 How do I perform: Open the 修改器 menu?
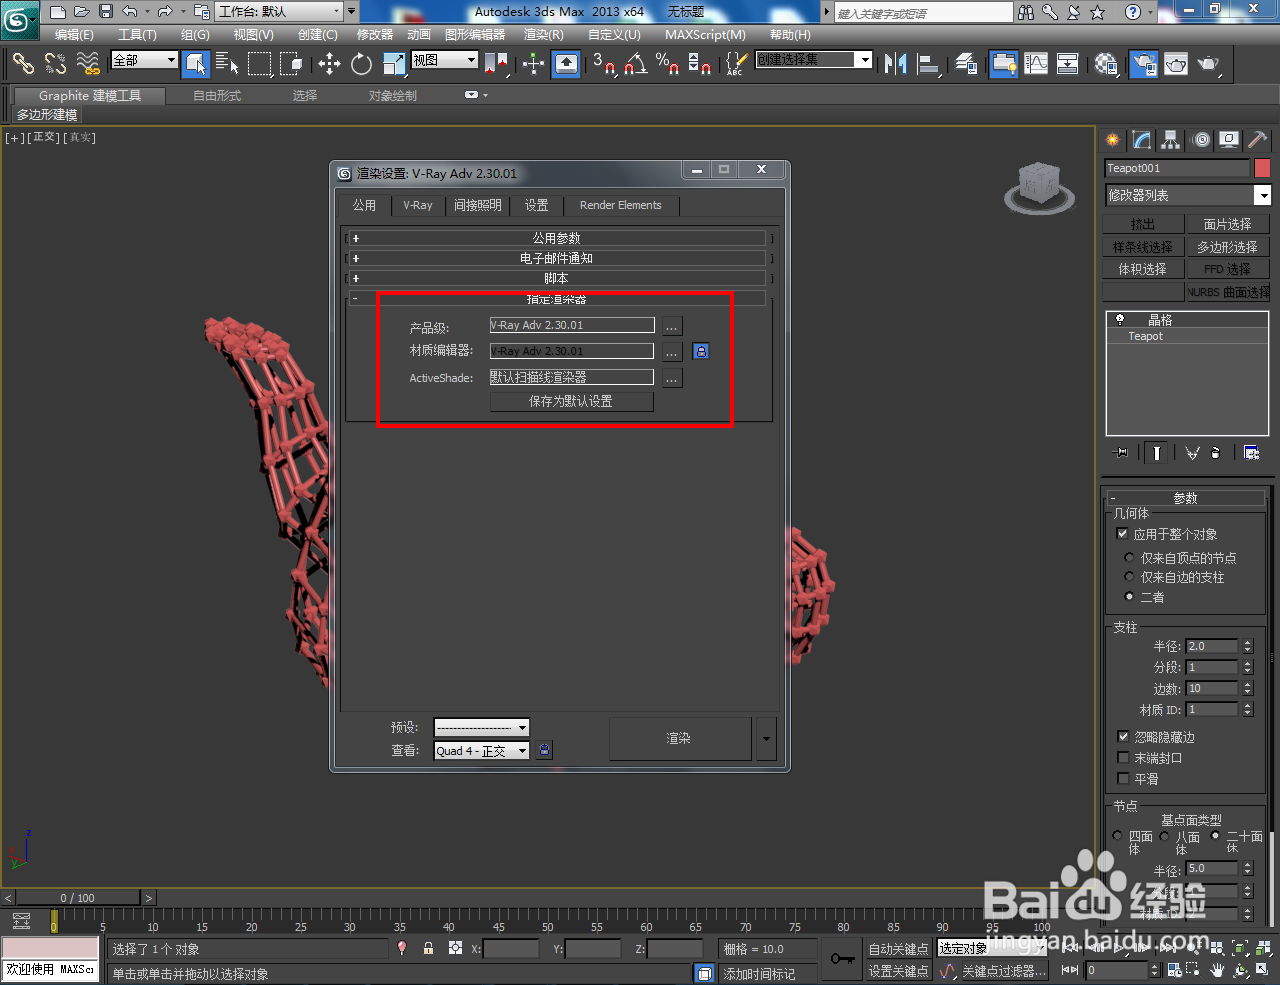click(375, 34)
